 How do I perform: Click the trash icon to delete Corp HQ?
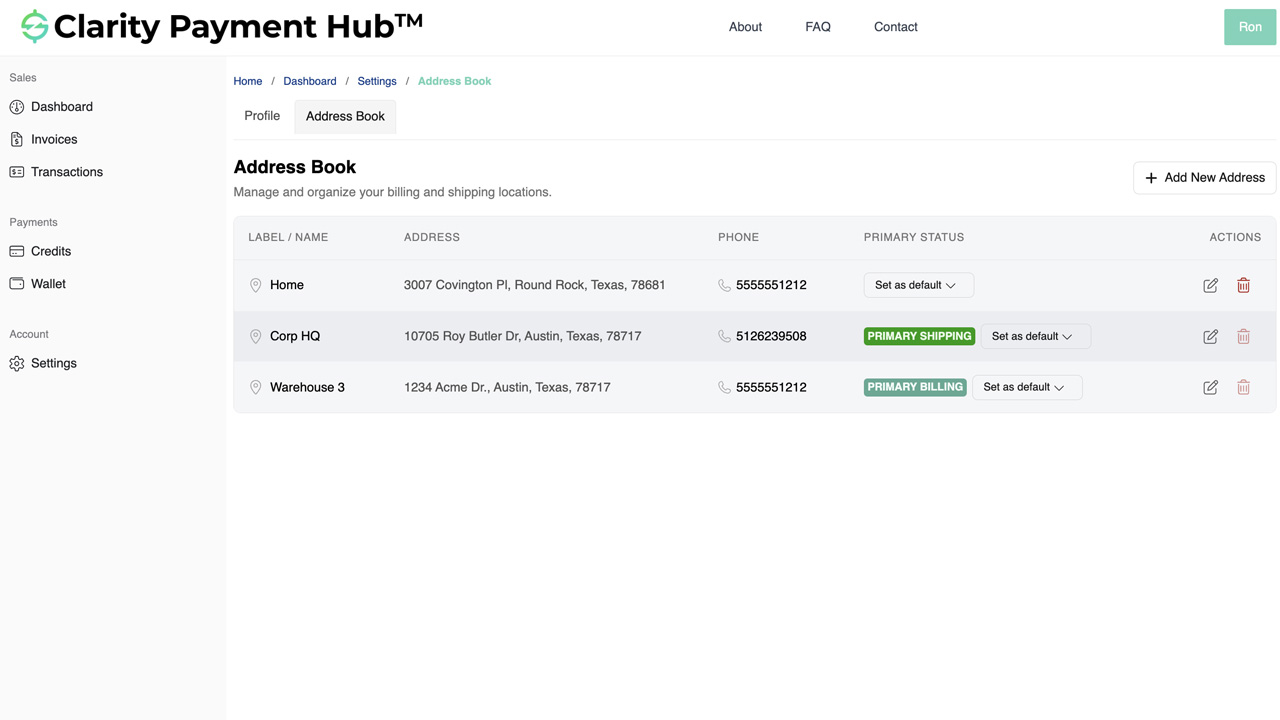[x=1243, y=336]
